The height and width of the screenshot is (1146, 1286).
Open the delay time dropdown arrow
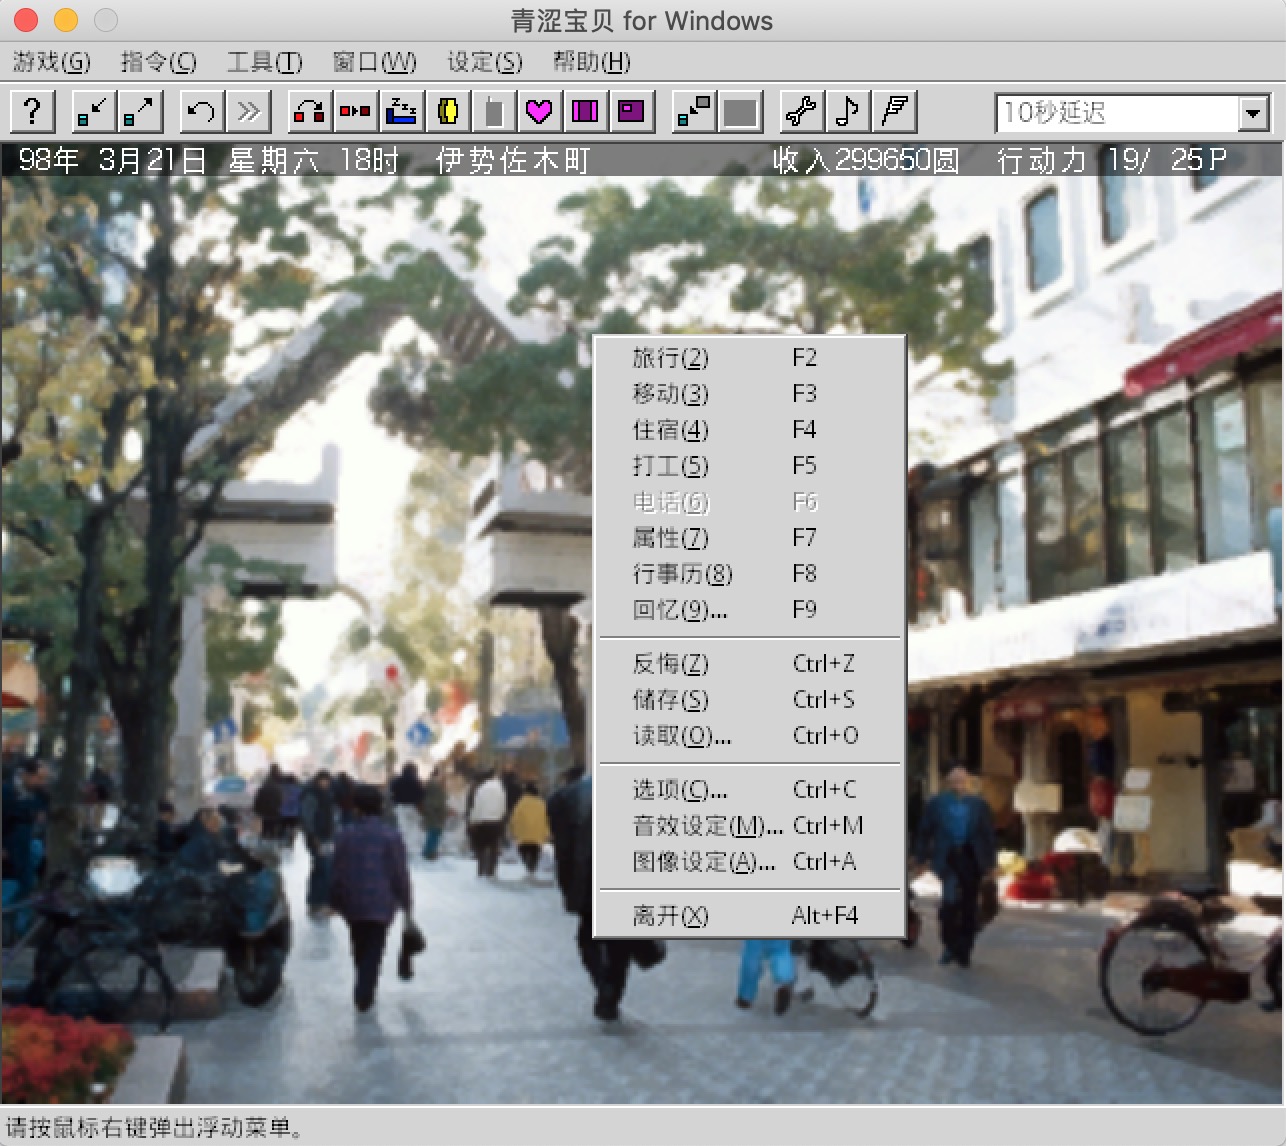1254,113
